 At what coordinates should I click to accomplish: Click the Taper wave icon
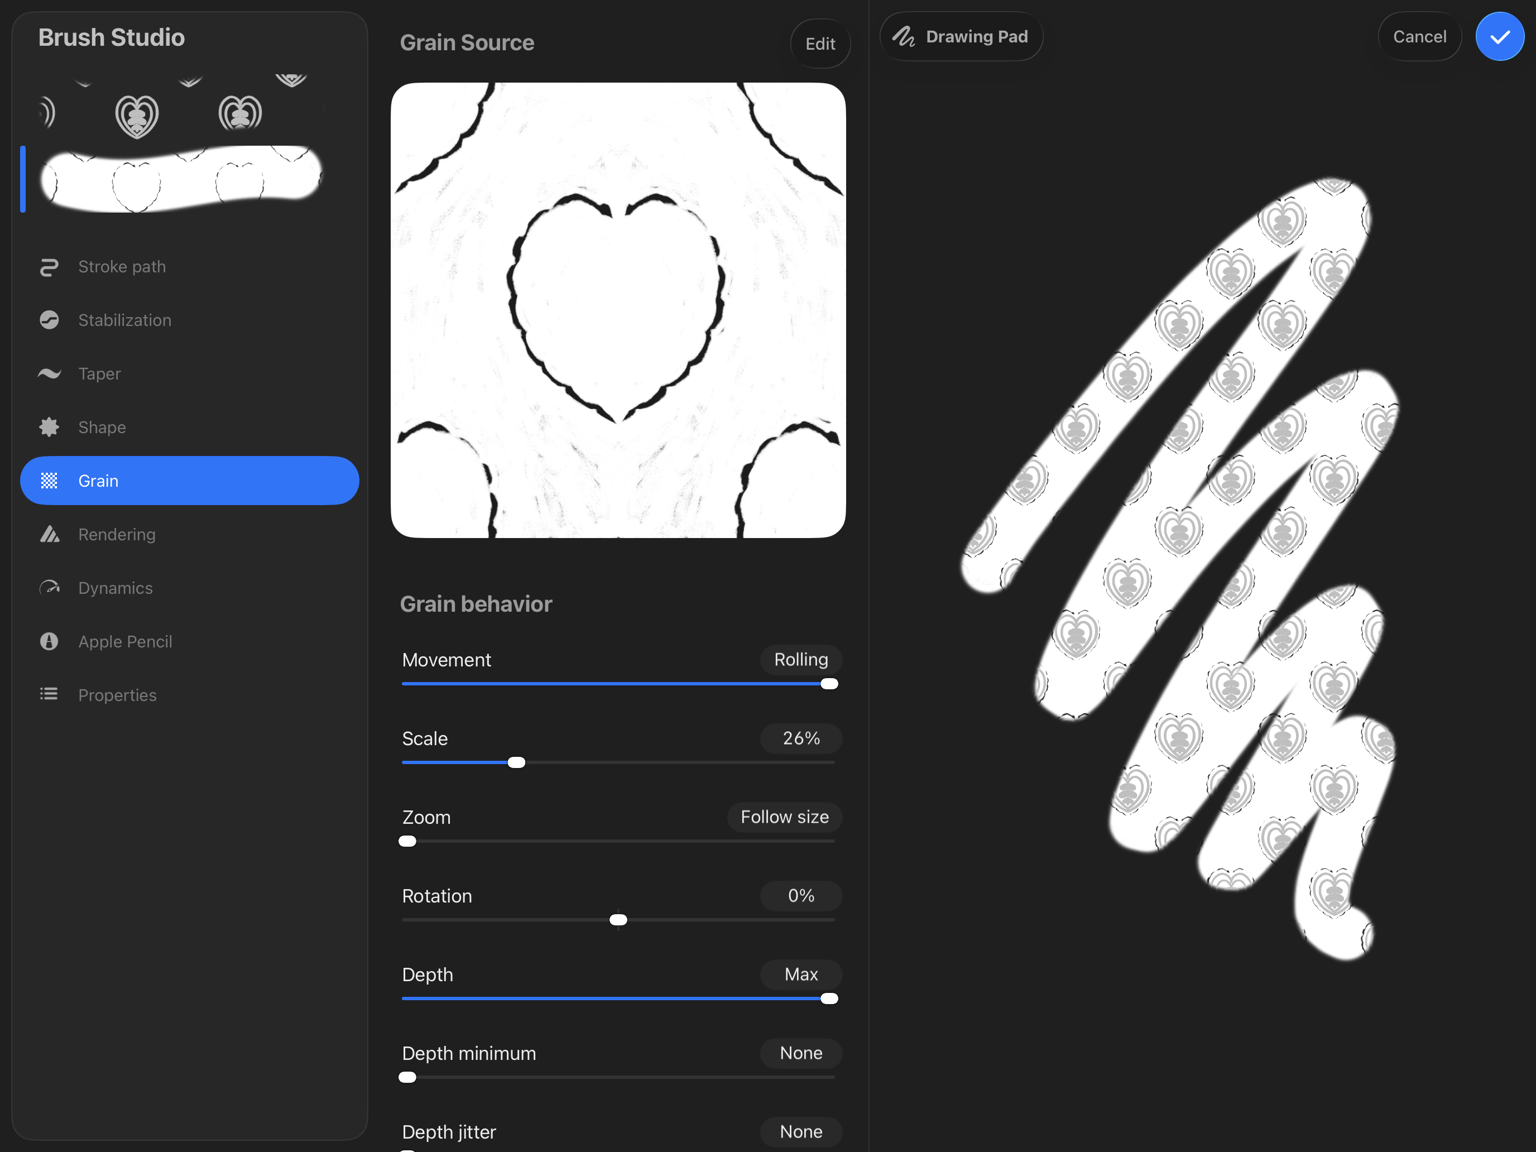49,374
